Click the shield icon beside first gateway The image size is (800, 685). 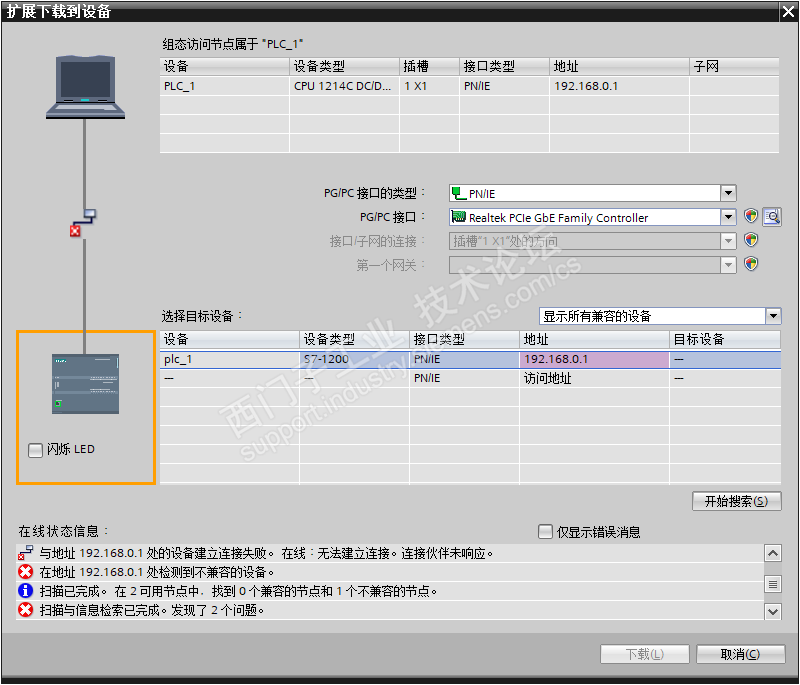751,264
